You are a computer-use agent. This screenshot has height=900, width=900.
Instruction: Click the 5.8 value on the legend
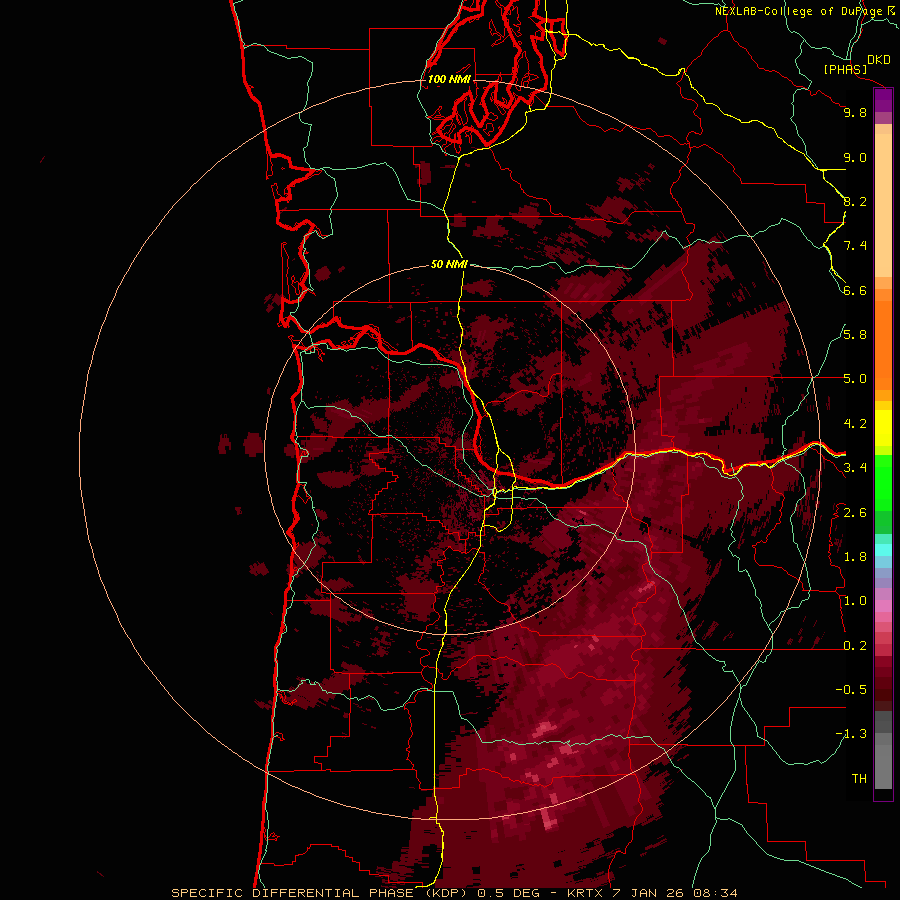tap(855, 335)
